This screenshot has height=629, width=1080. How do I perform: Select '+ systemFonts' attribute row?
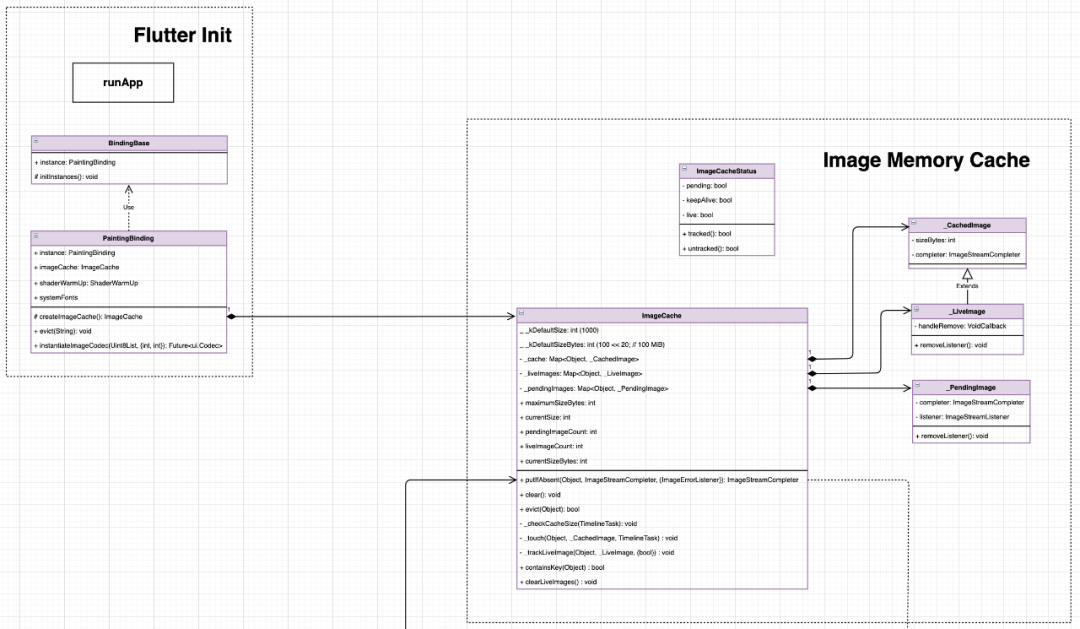[x=129, y=298]
